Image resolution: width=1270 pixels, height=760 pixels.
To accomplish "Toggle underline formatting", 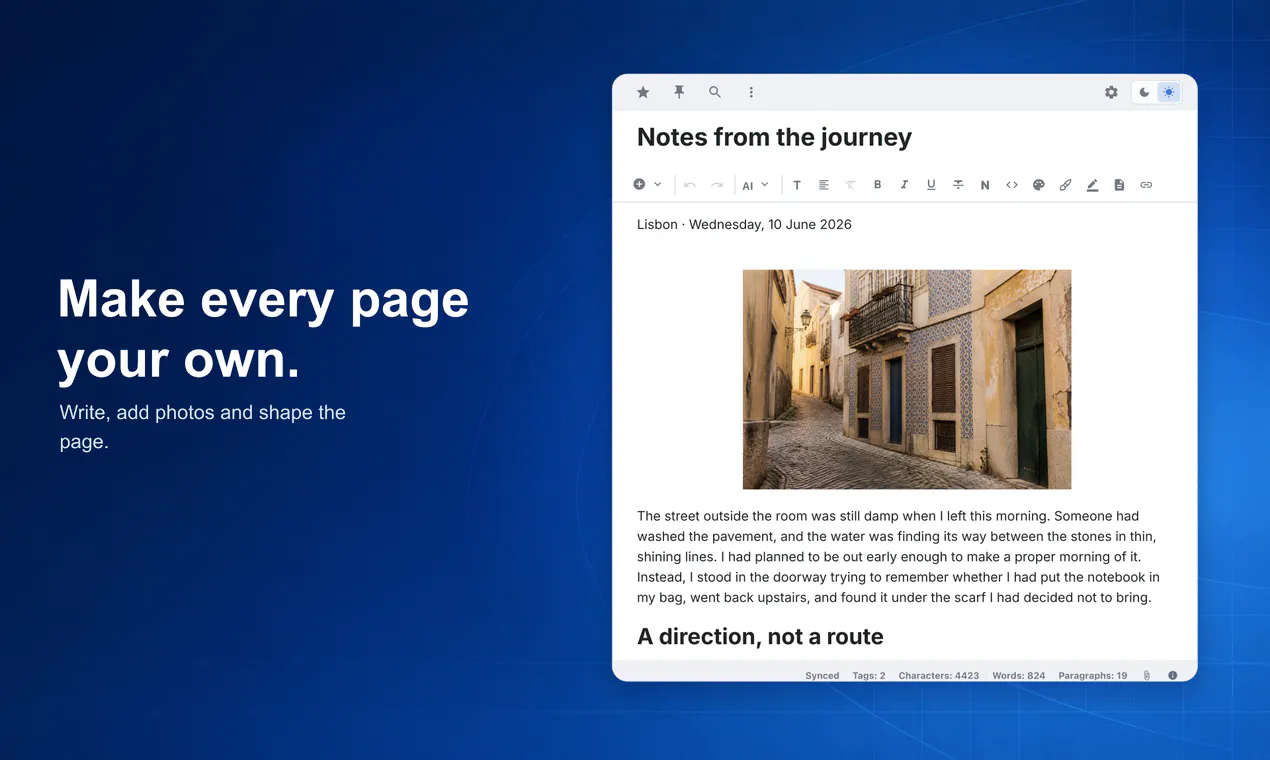I will pos(931,185).
